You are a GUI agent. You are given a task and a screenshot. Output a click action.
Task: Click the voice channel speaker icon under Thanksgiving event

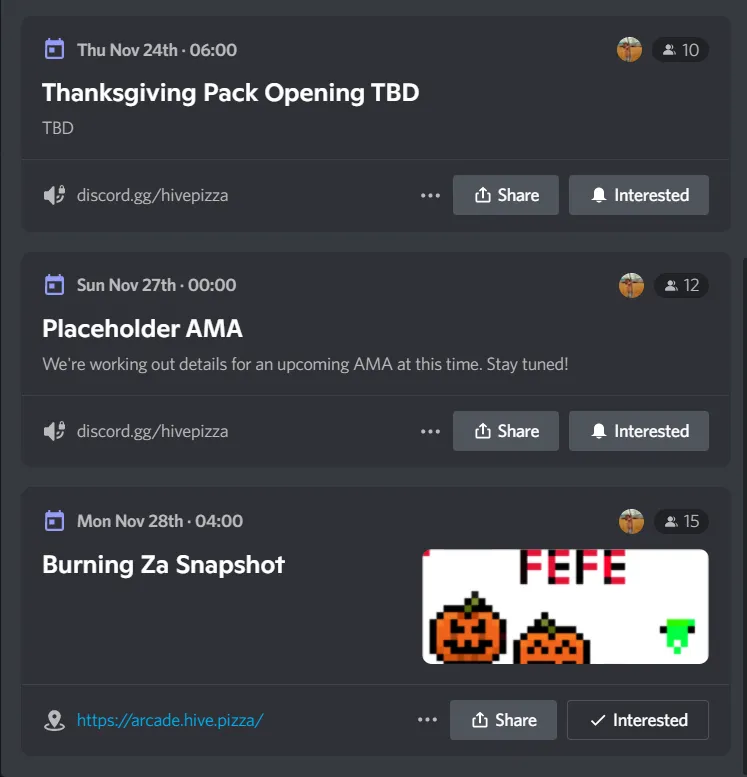click(55, 195)
